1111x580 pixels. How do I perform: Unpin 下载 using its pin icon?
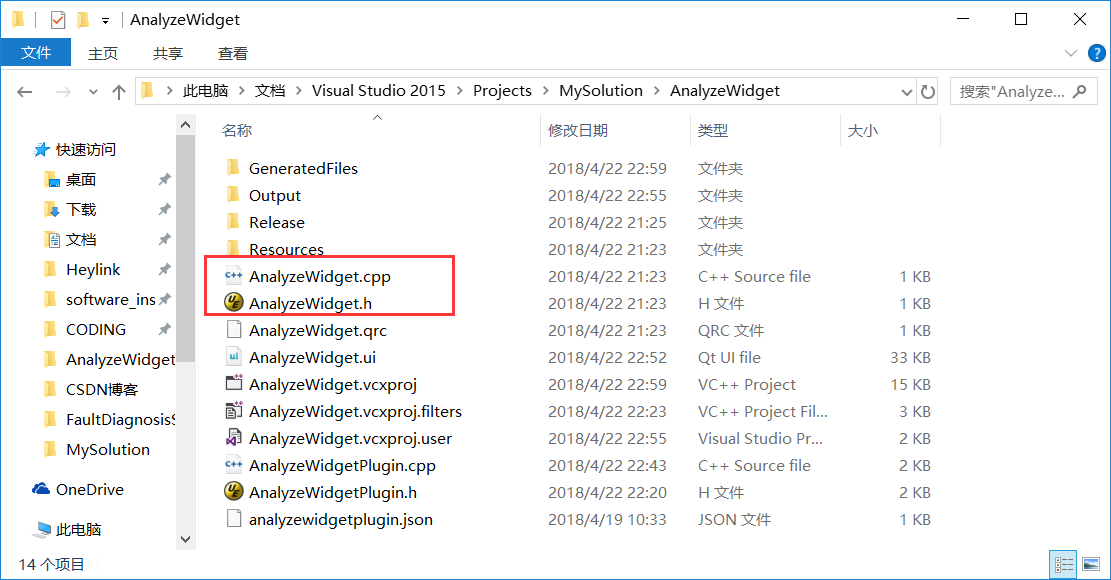click(164, 210)
